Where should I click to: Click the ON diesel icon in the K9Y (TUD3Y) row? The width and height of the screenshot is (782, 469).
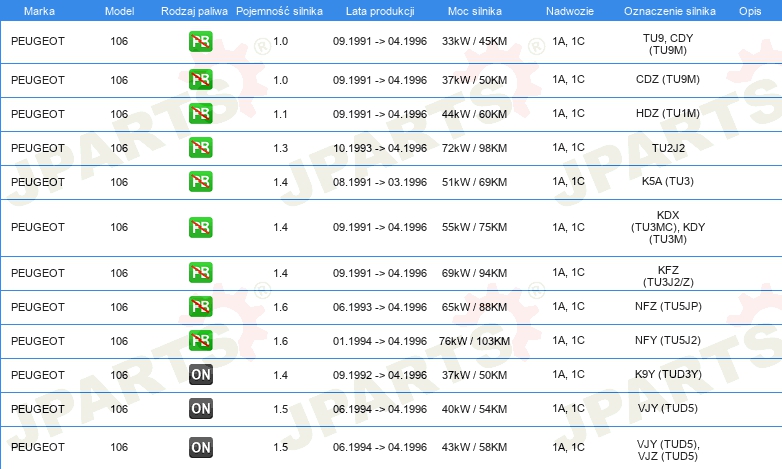[x=200, y=375]
